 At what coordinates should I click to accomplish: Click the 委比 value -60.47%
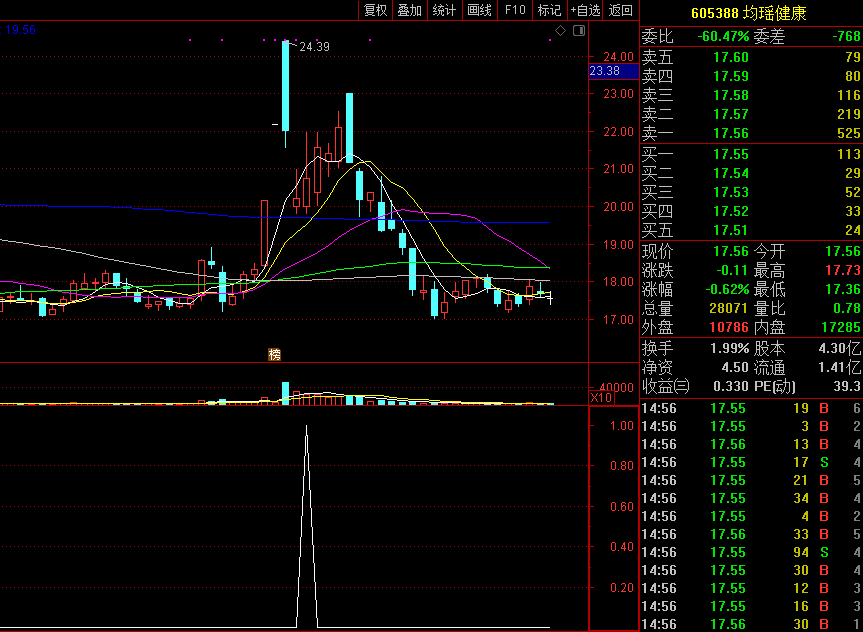(723, 37)
